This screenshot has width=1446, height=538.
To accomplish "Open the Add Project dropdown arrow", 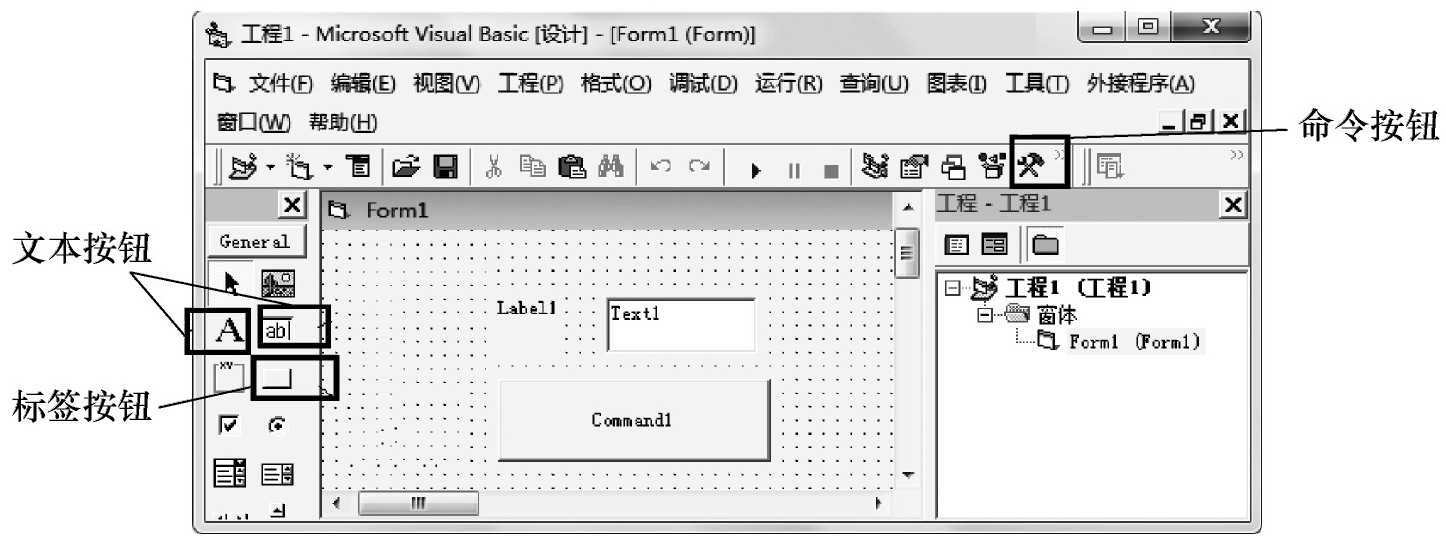I will coord(269,166).
